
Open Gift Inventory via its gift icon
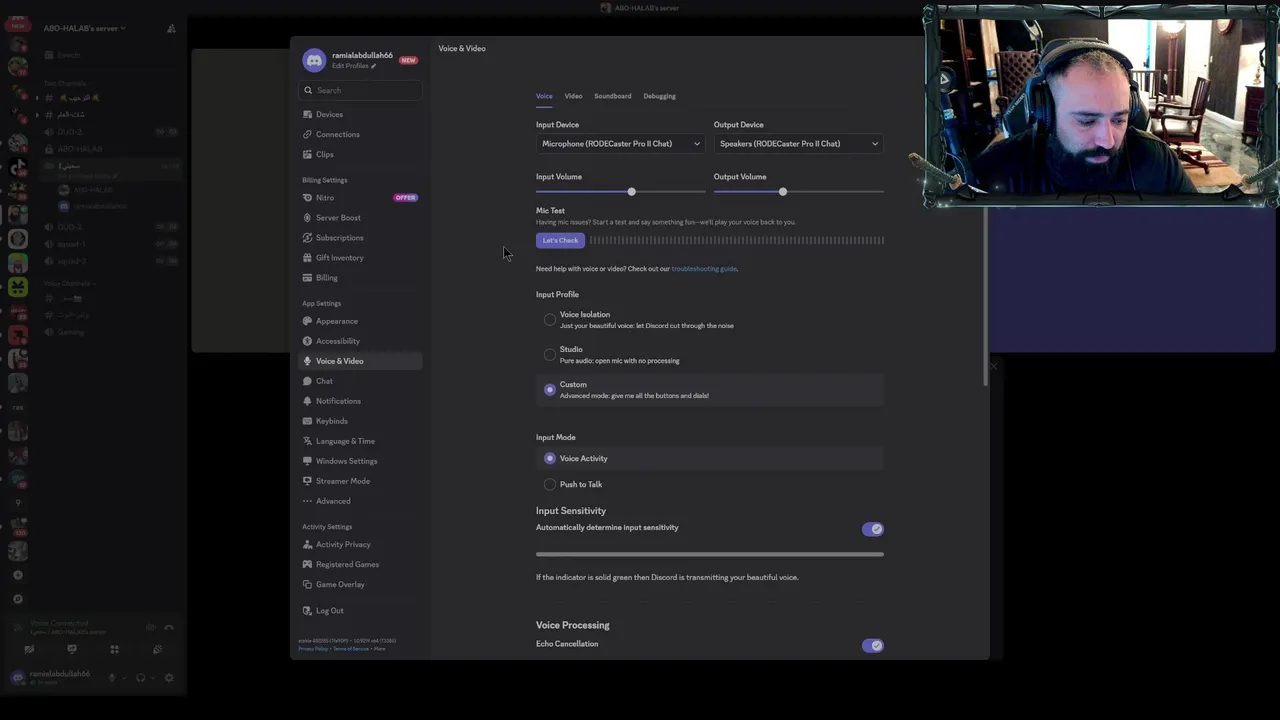click(308, 258)
